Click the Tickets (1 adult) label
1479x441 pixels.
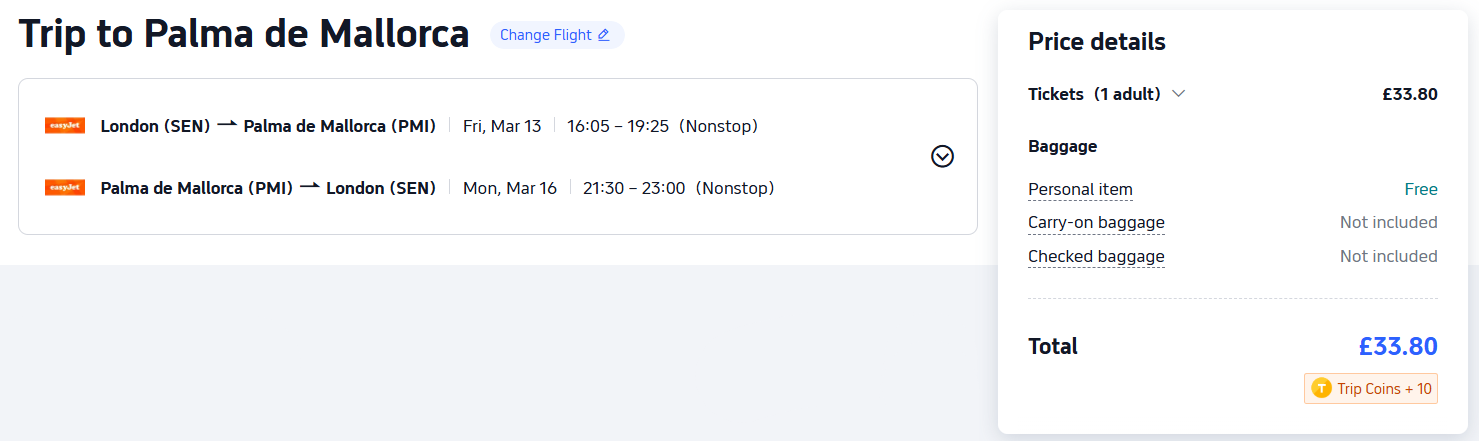coord(1094,94)
